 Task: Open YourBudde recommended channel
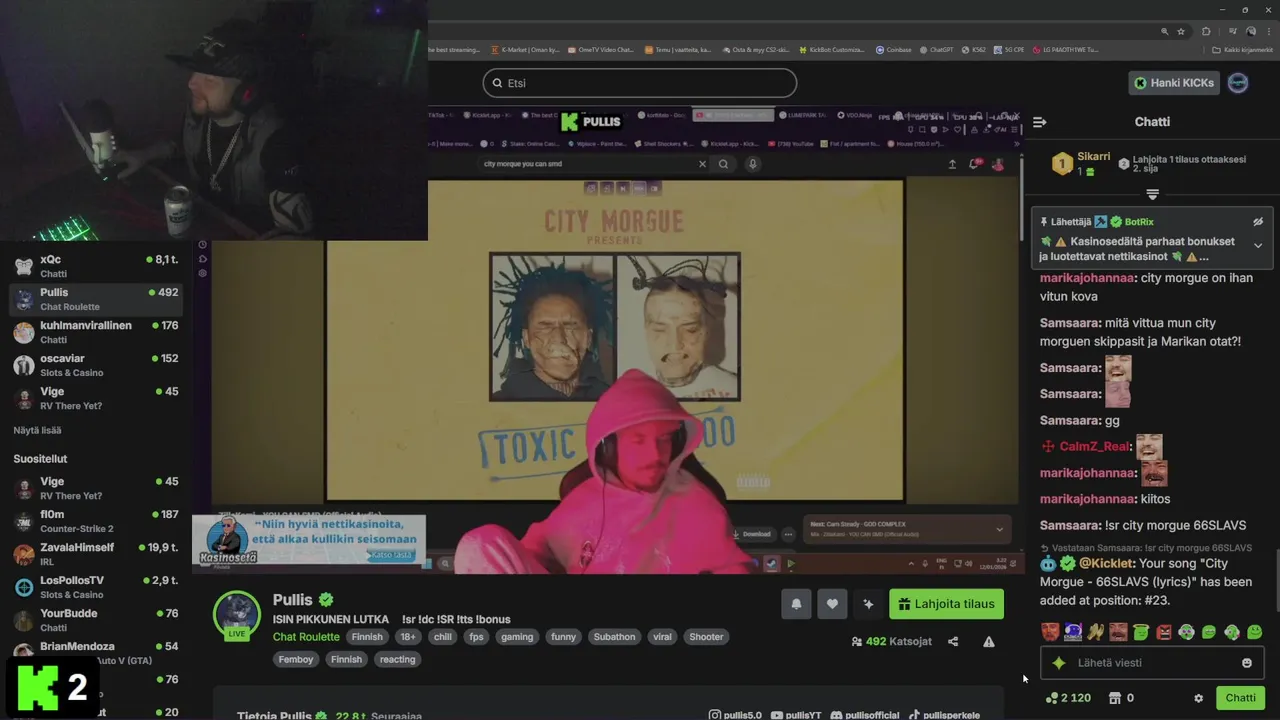tap(96, 620)
